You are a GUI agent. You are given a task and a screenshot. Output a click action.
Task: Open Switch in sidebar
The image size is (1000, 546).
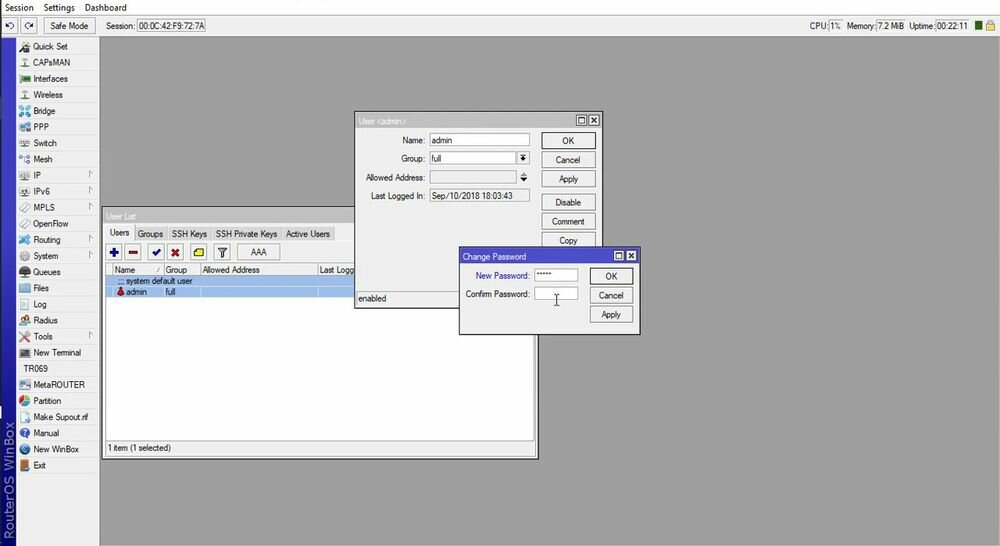coord(57,143)
